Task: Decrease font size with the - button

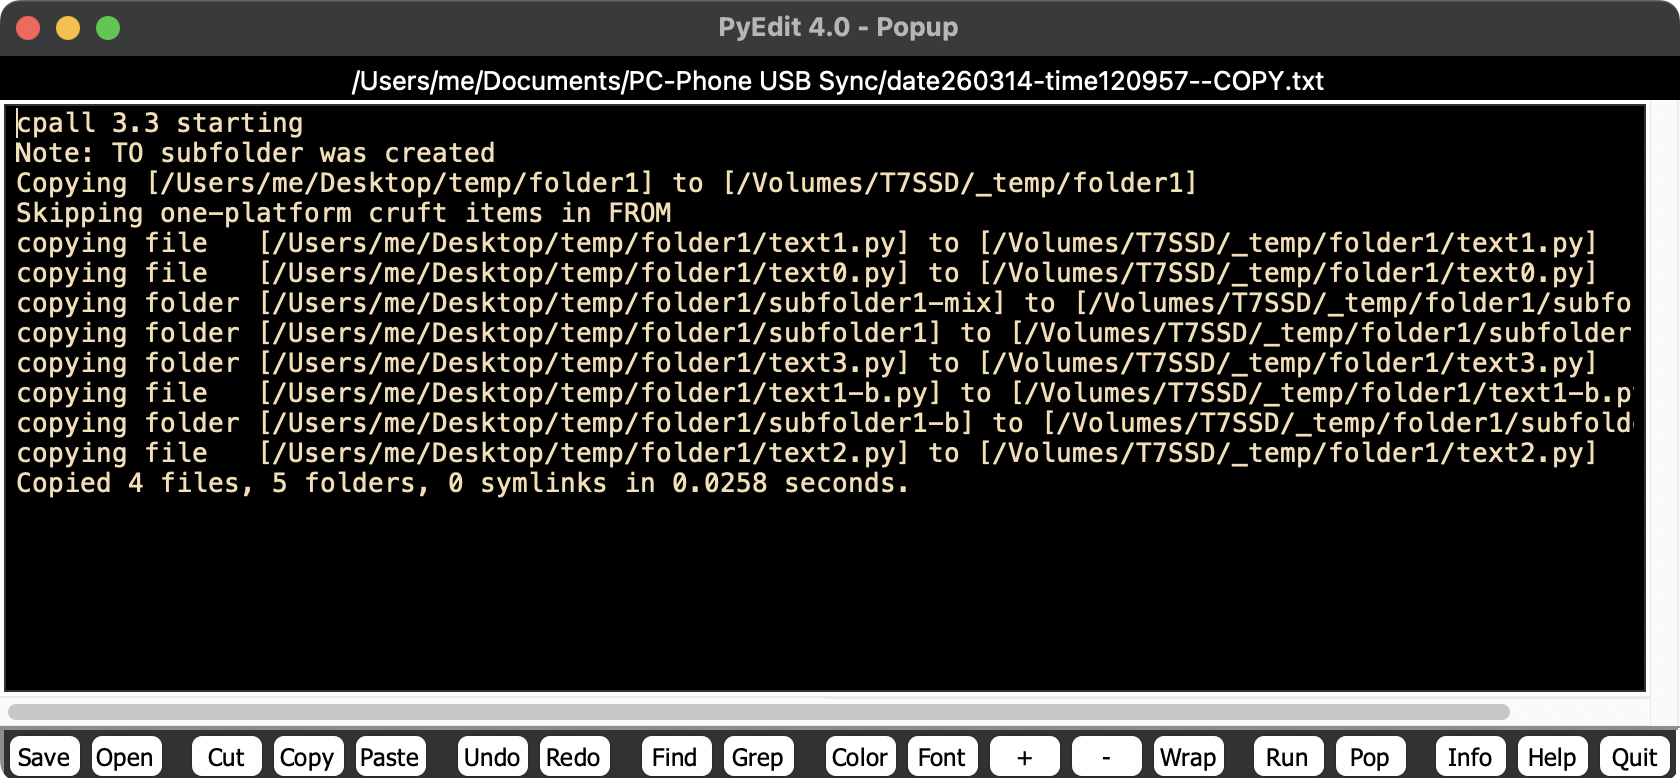Action: point(1106,757)
